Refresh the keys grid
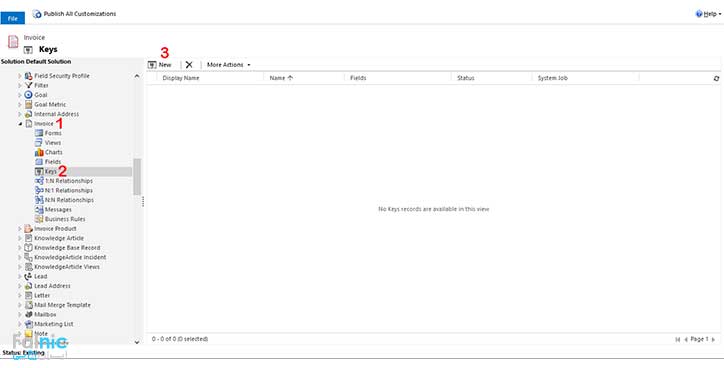The height and width of the screenshot is (368, 724). click(716, 78)
